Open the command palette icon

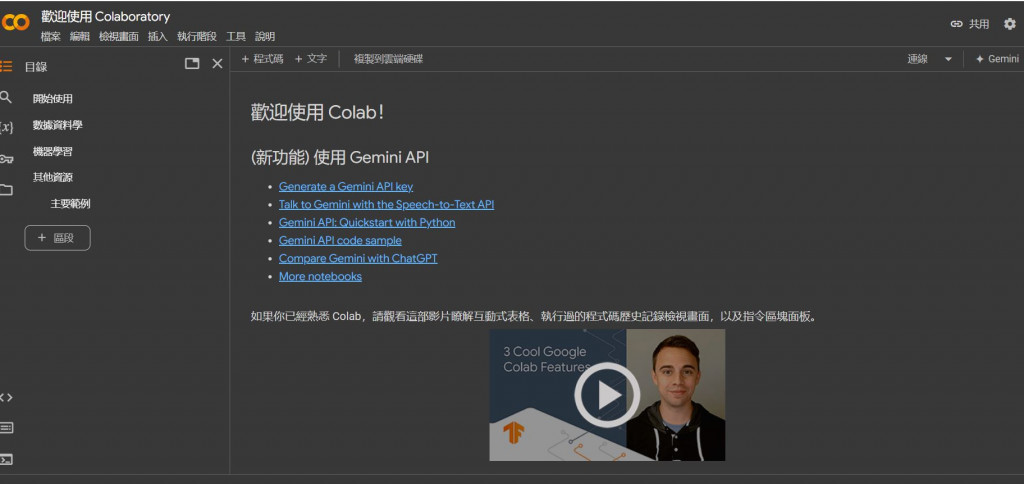6,428
